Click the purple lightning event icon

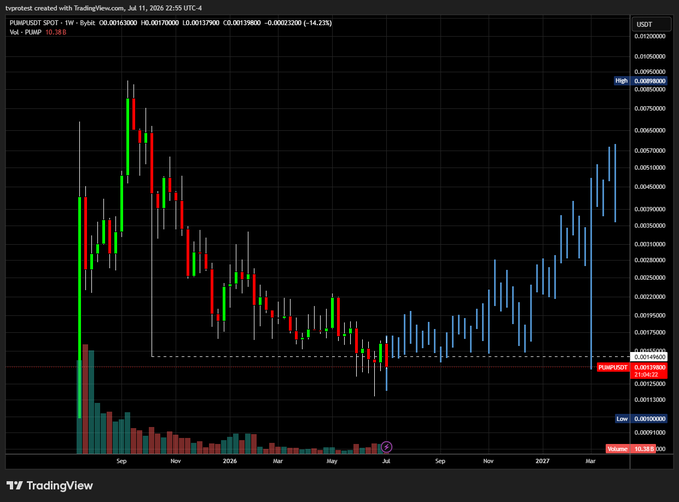coord(386,447)
